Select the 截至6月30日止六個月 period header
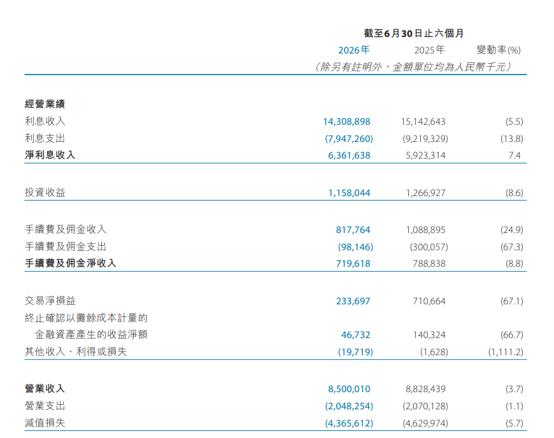 coord(414,33)
